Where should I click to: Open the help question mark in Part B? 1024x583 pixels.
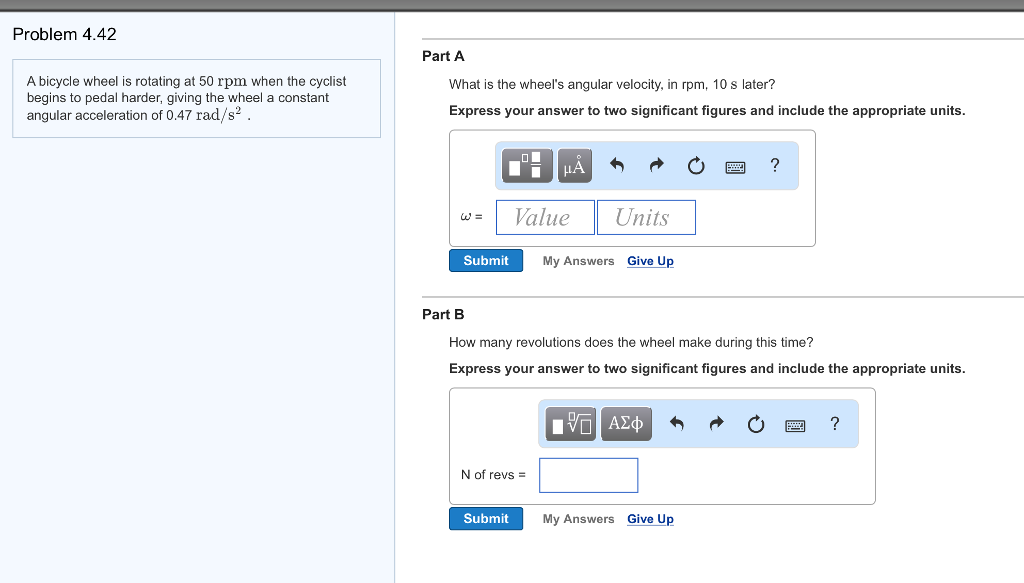pos(835,424)
